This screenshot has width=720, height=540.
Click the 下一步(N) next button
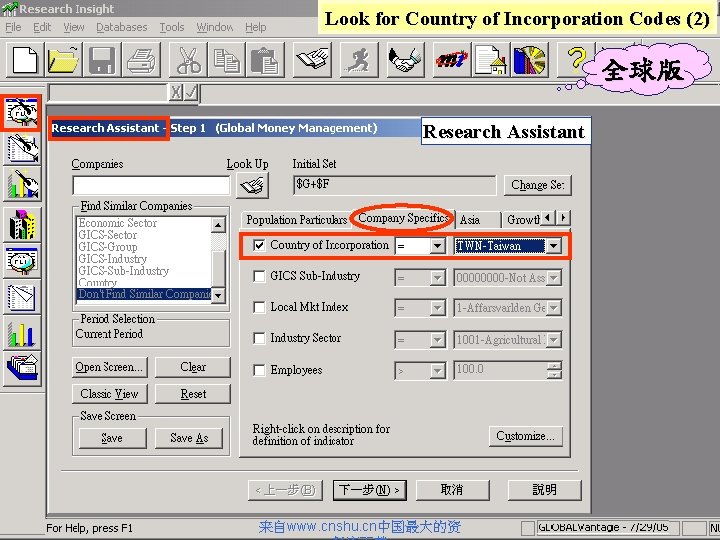(369, 490)
